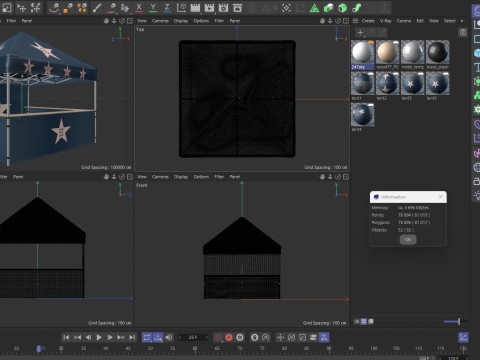Viewport: 480px width, 360px height.
Task: Increase current frame with right arrow
Action: (x=207, y=337)
